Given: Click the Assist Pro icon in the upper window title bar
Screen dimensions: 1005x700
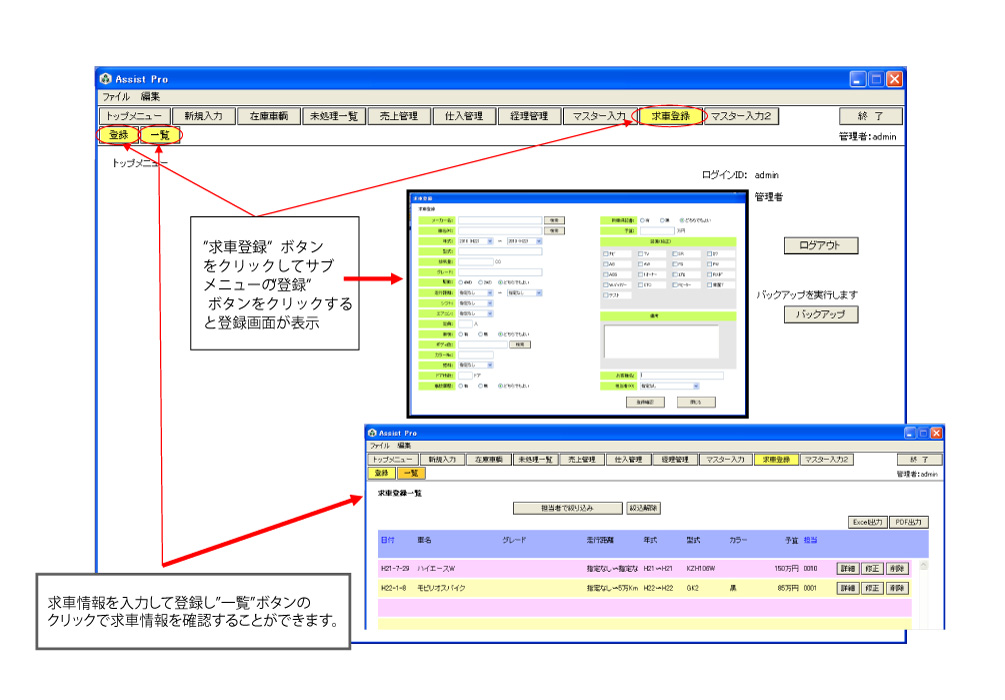Looking at the screenshot, I should (105, 79).
